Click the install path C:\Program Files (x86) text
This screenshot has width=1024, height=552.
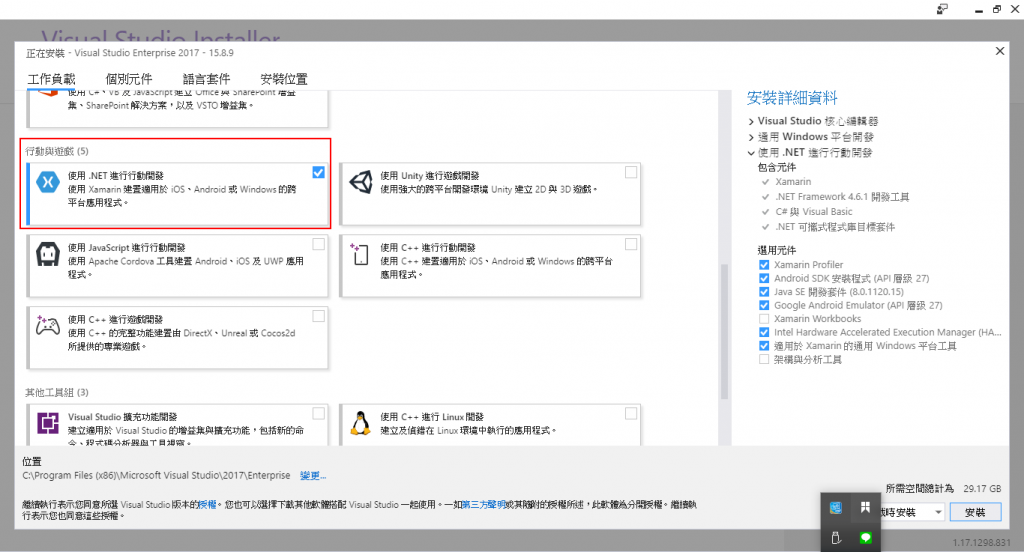coord(156,476)
